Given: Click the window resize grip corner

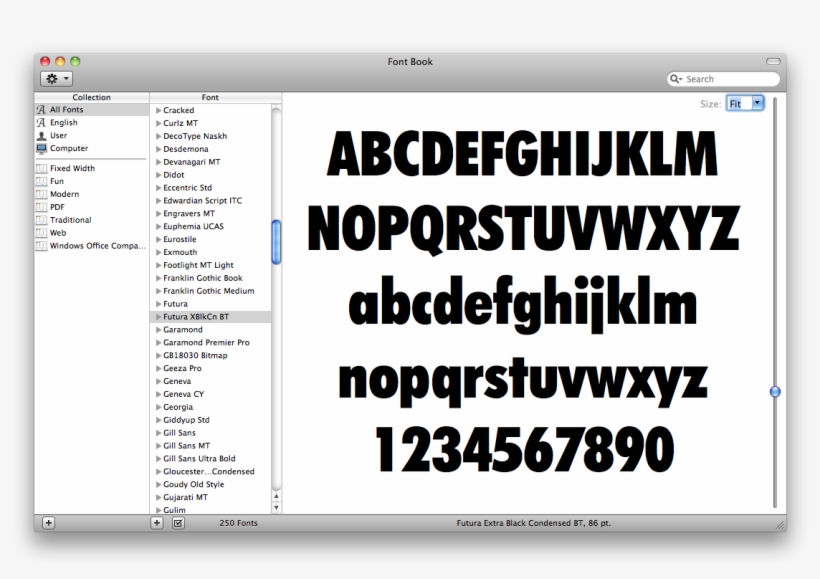Looking at the screenshot, I should pyautogui.click(x=780, y=525).
